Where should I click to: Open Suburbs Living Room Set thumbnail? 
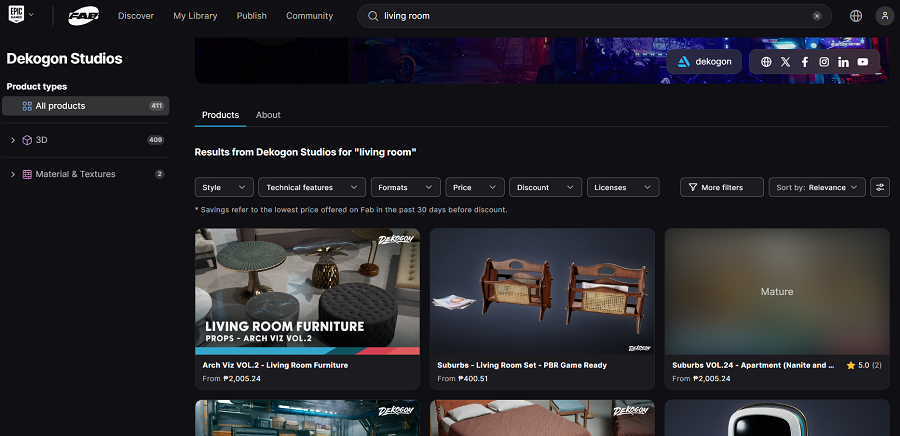coord(542,291)
